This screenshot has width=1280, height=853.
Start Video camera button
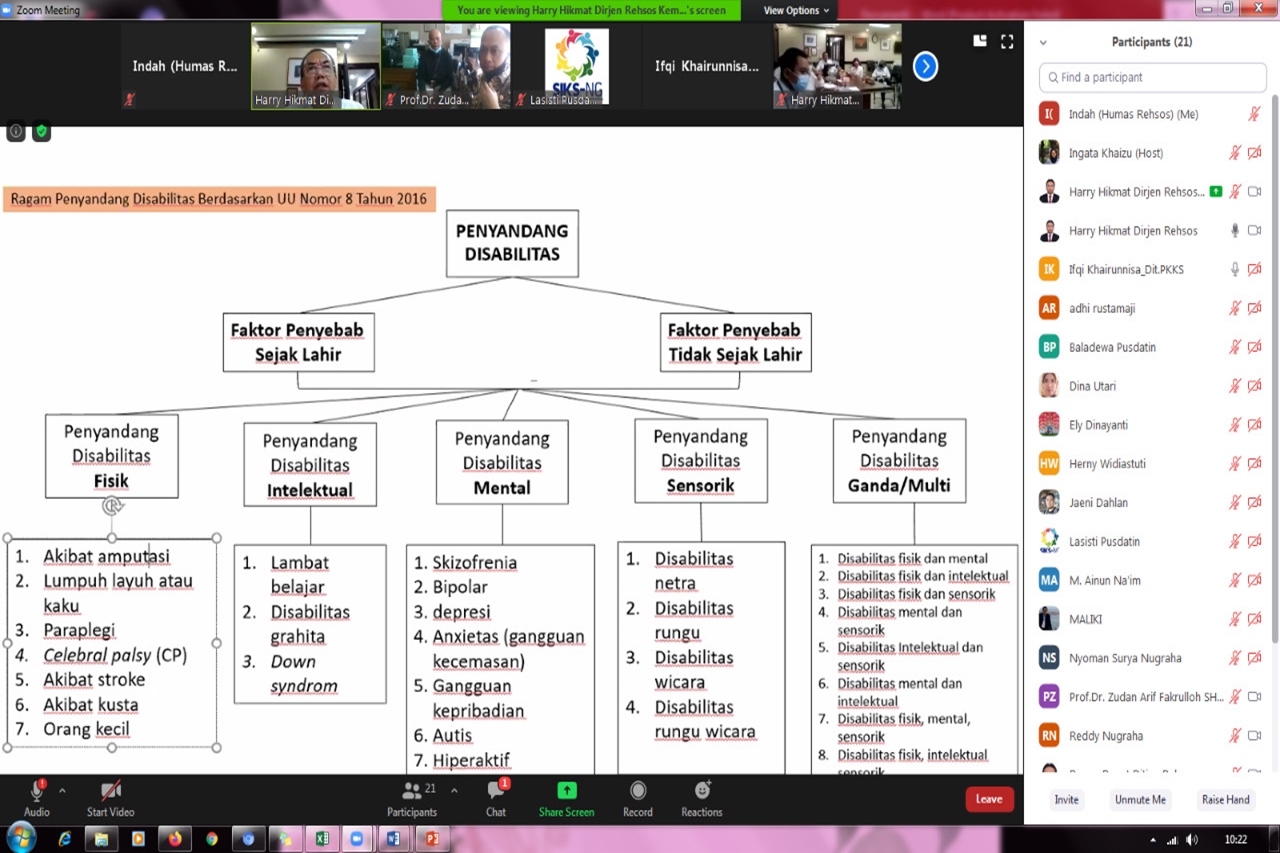110,798
